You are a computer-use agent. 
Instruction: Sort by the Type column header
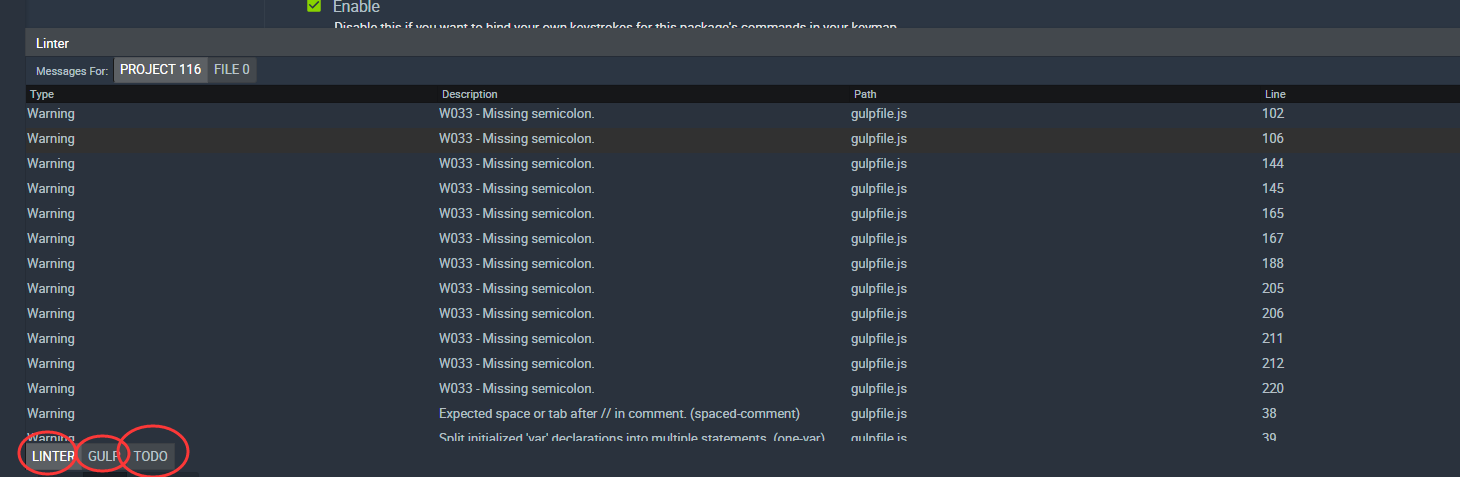click(x=42, y=94)
